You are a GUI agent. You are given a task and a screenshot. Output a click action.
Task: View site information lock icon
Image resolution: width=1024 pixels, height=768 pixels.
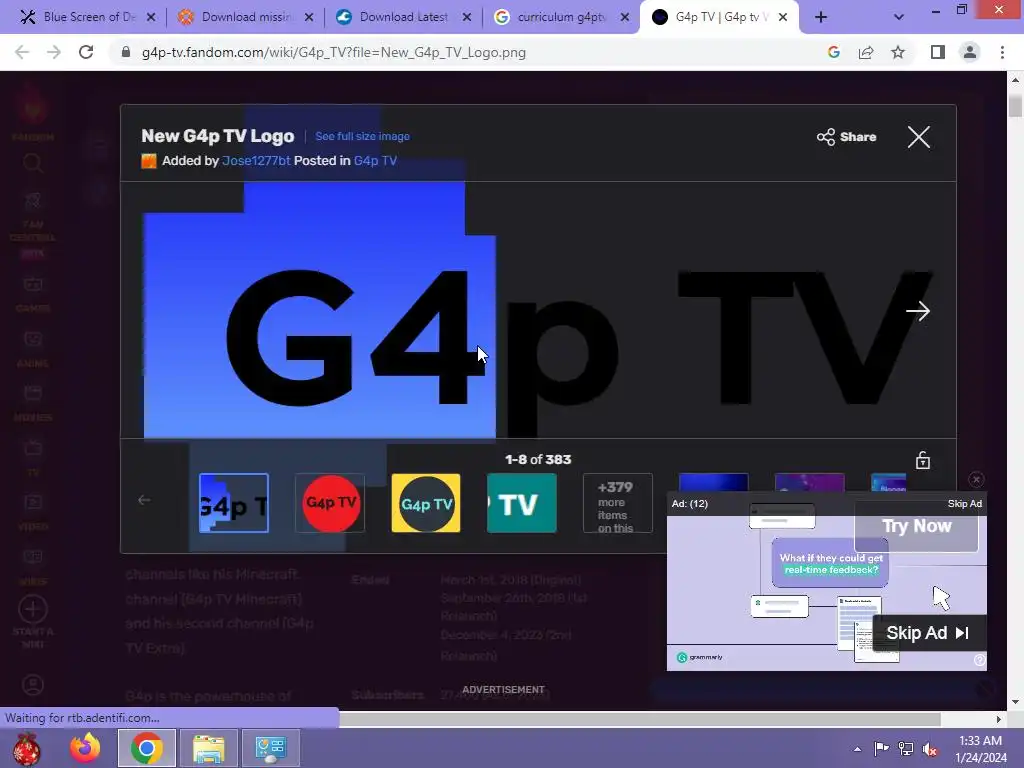pos(126,52)
